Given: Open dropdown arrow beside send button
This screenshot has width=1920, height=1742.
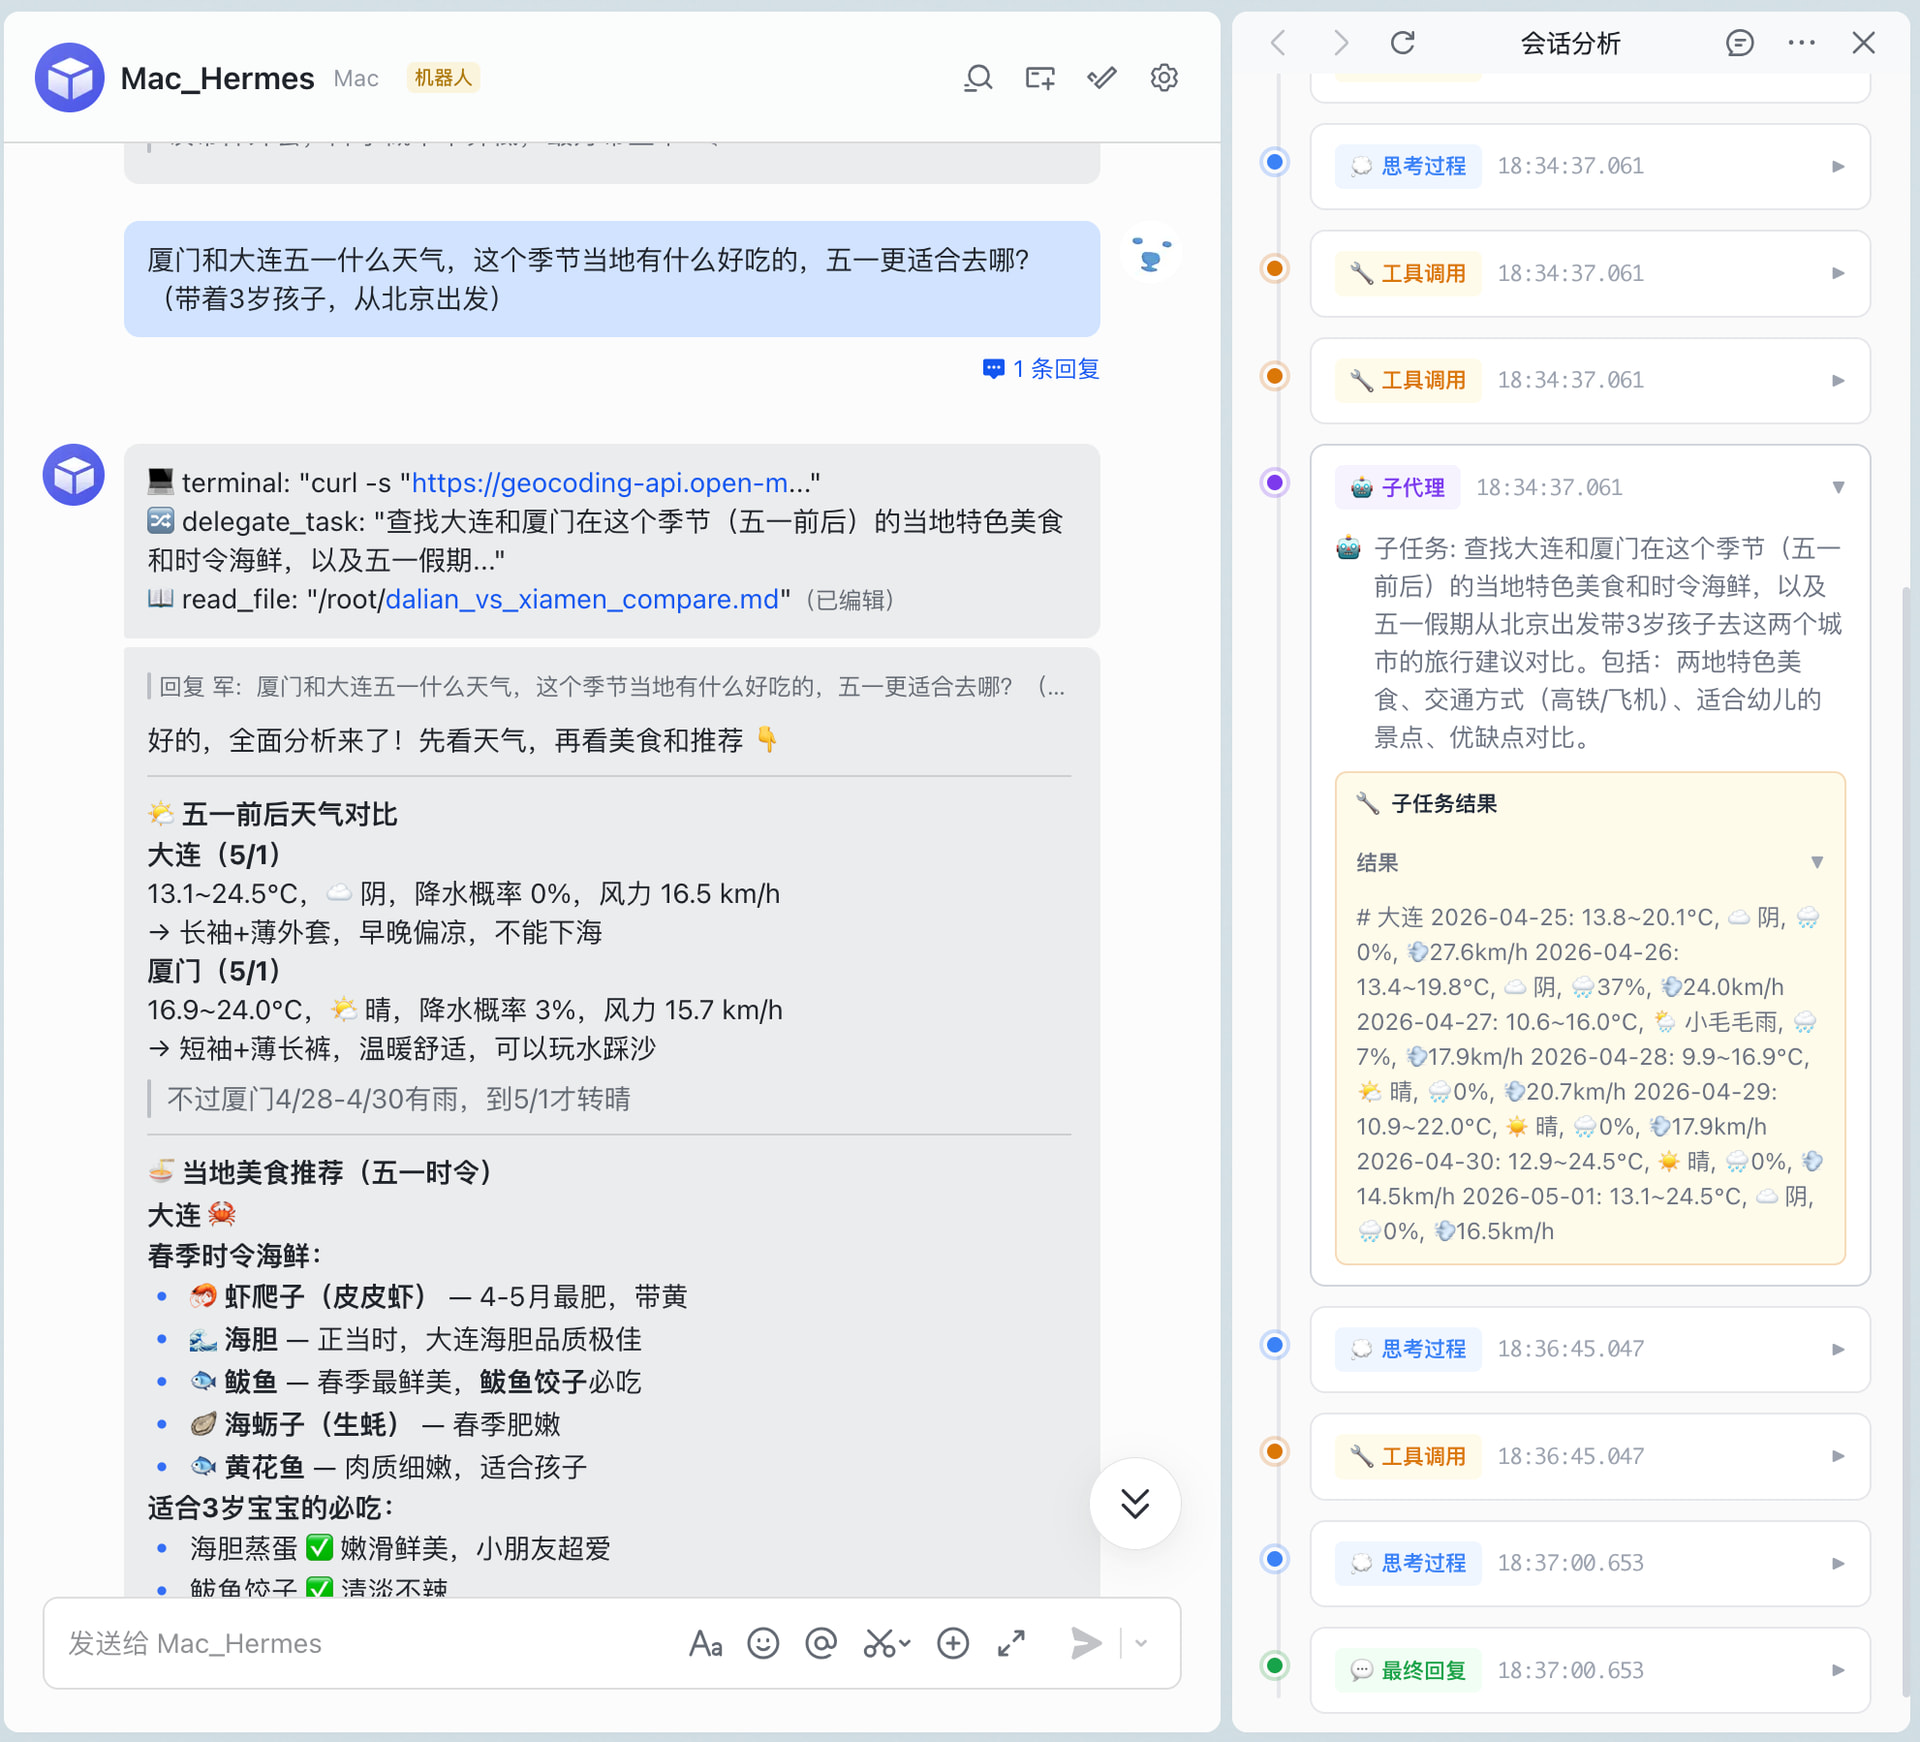Looking at the screenshot, I should (1141, 1643).
